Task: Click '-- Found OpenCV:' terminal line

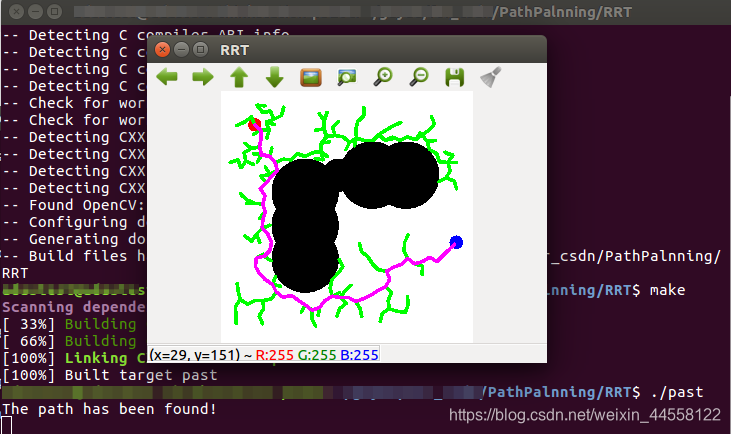Action: click(74, 205)
